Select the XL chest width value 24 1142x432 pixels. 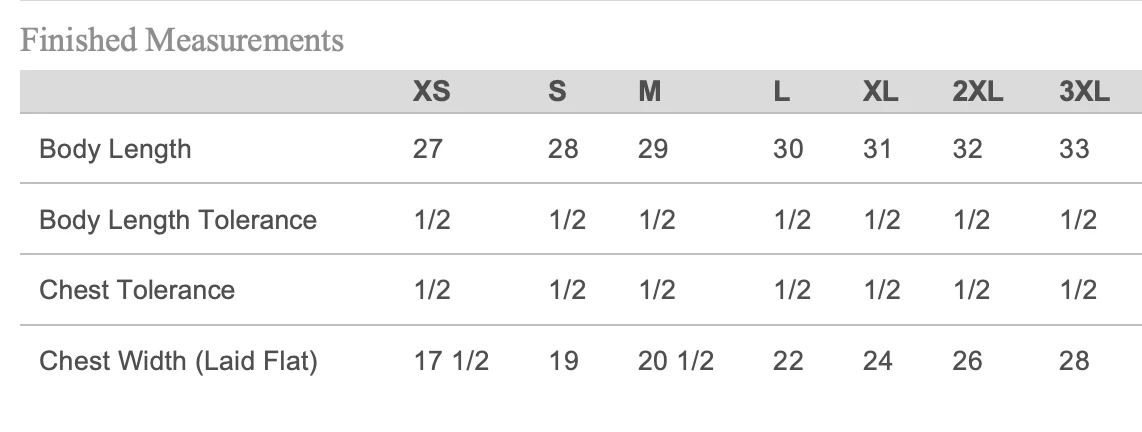tap(877, 360)
